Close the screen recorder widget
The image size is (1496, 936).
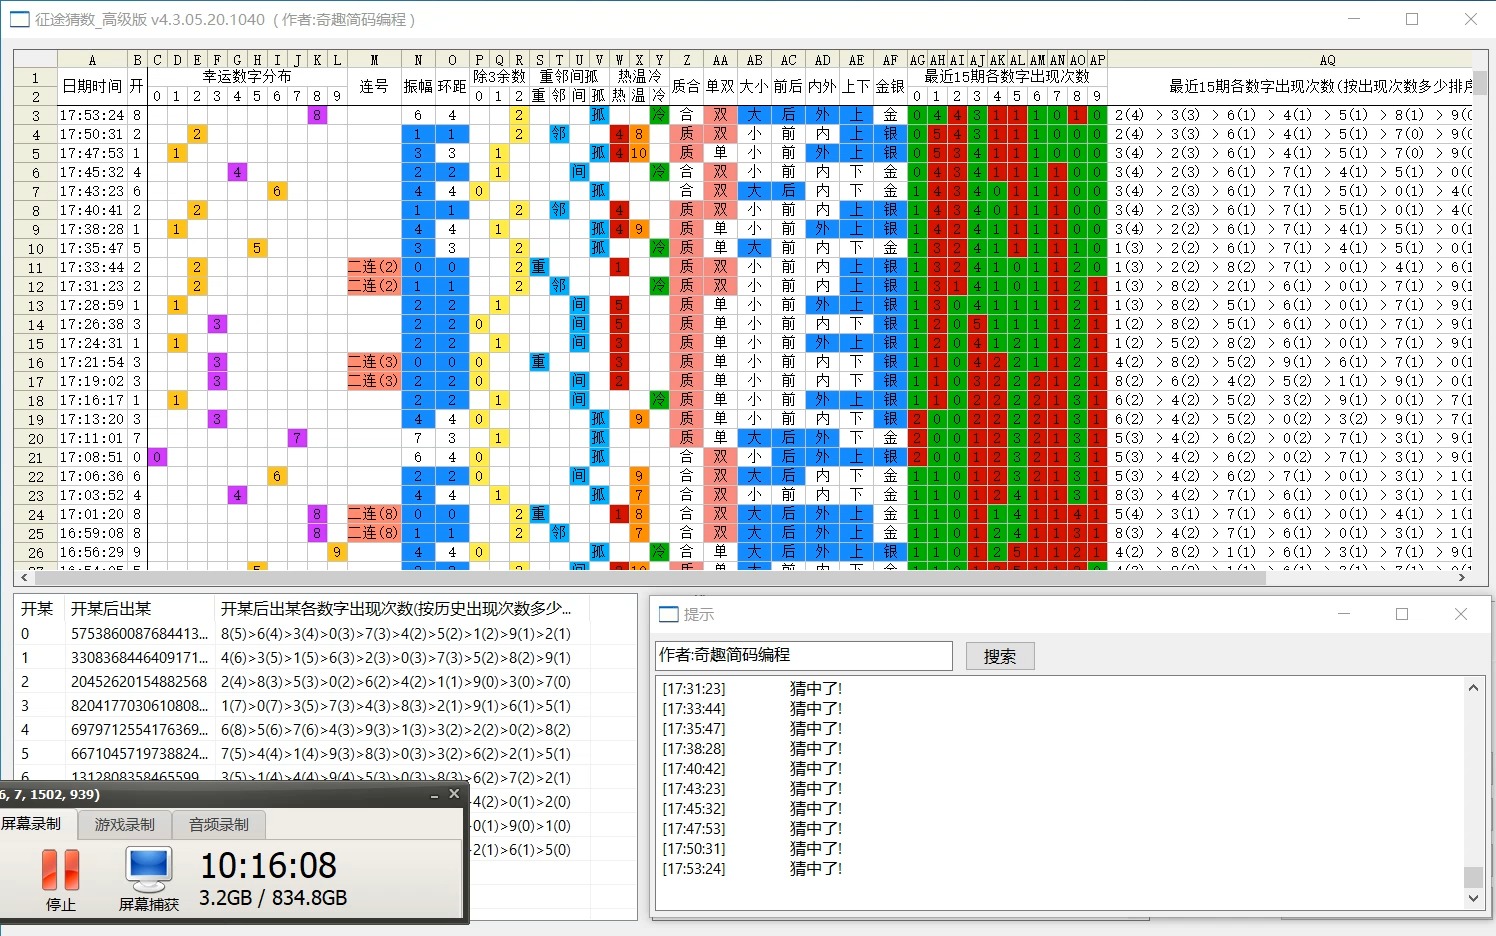(454, 794)
